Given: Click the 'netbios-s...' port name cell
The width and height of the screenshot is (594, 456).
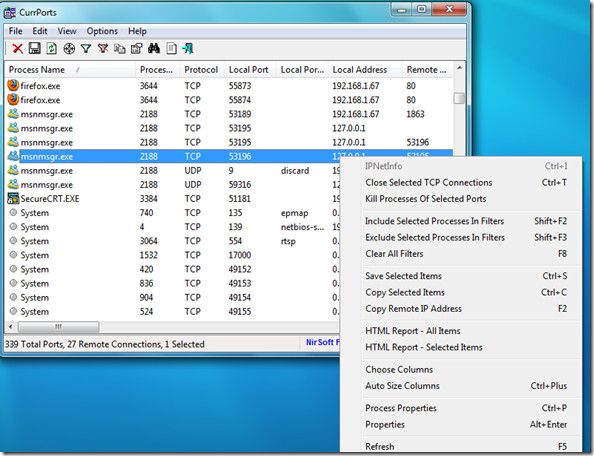Looking at the screenshot, I should click(302, 227).
